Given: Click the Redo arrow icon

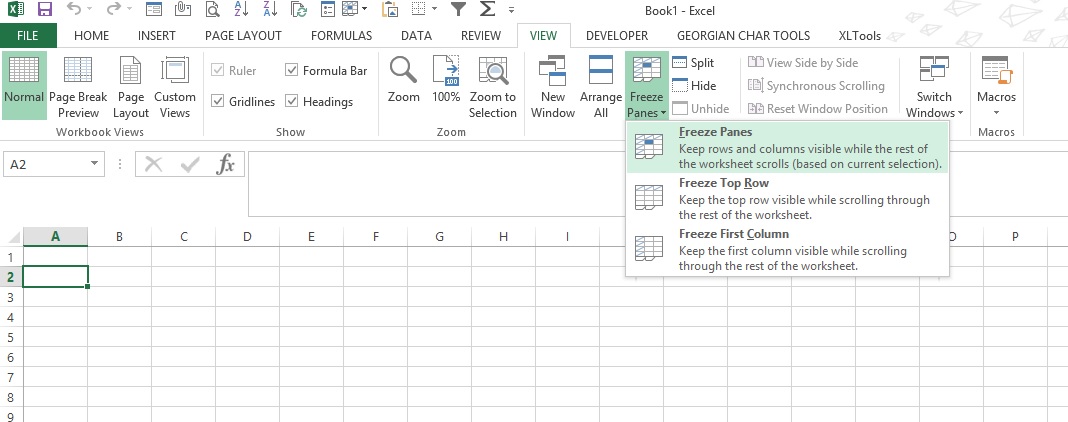Looking at the screenshot, I should [113, 10].
